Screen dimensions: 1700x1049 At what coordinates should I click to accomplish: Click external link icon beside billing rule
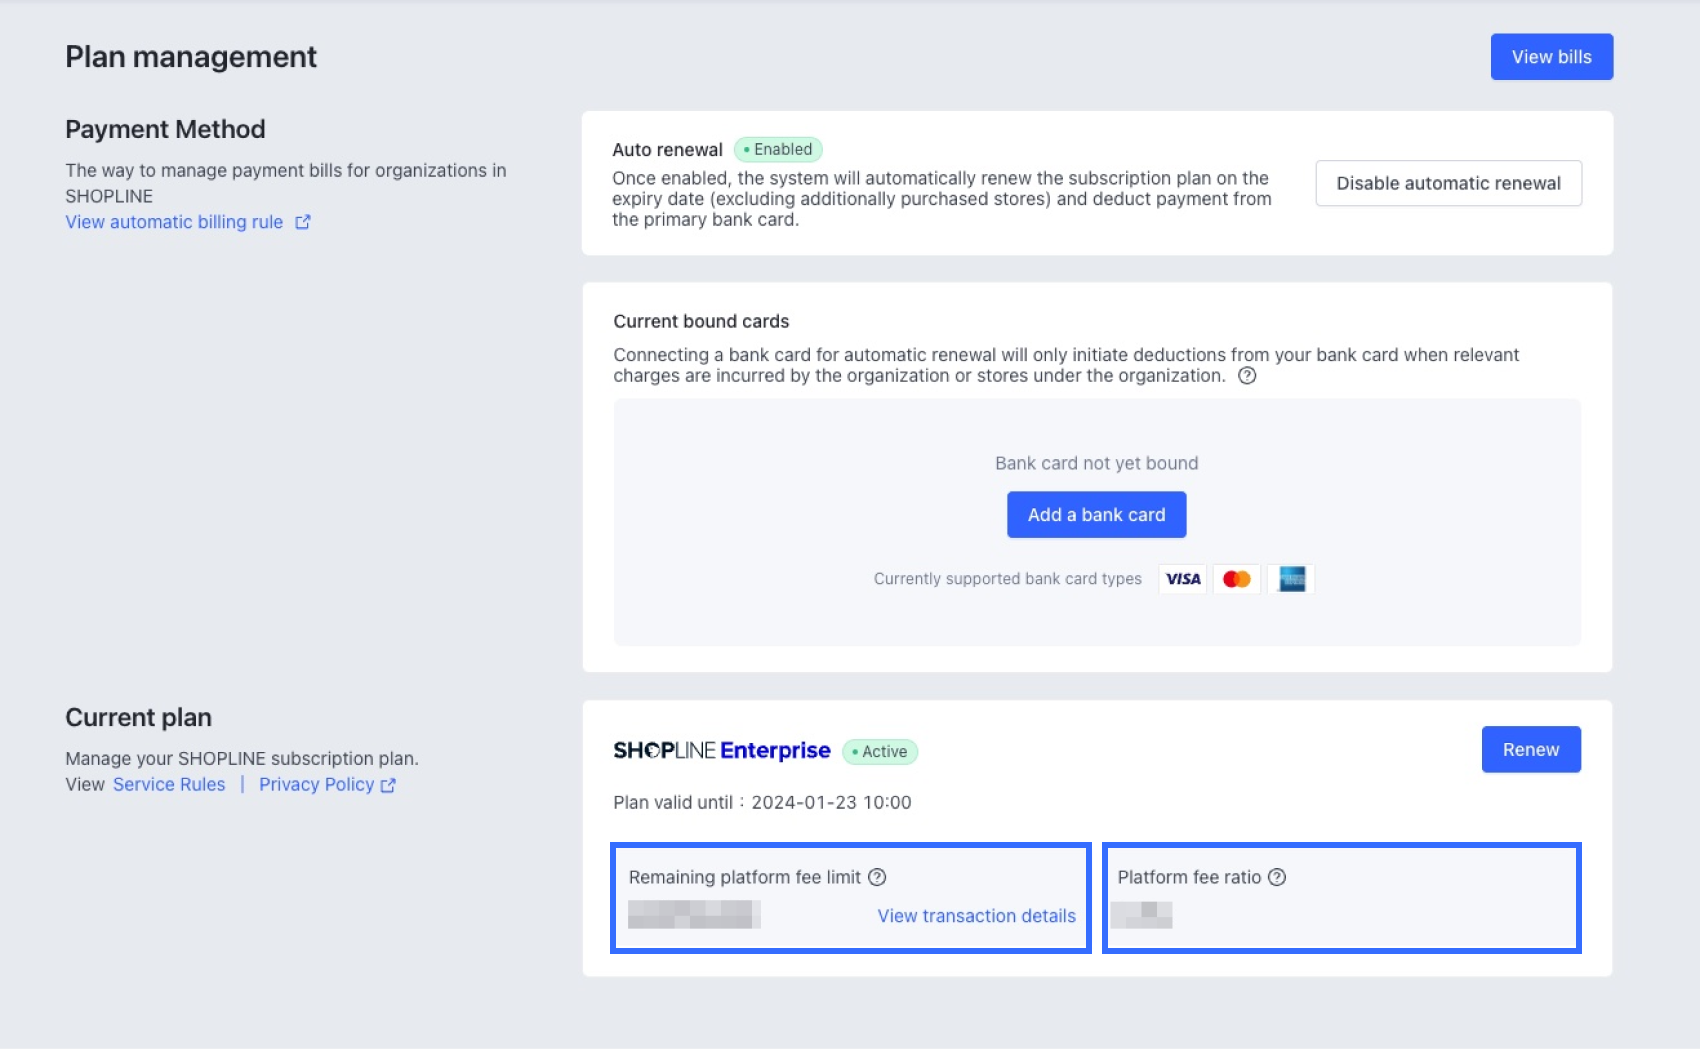[303, 222]
